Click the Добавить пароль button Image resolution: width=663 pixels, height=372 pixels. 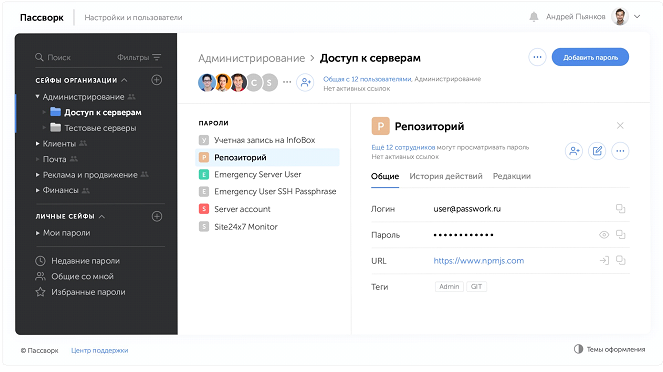pyautogui.click(x=590, y=57)
